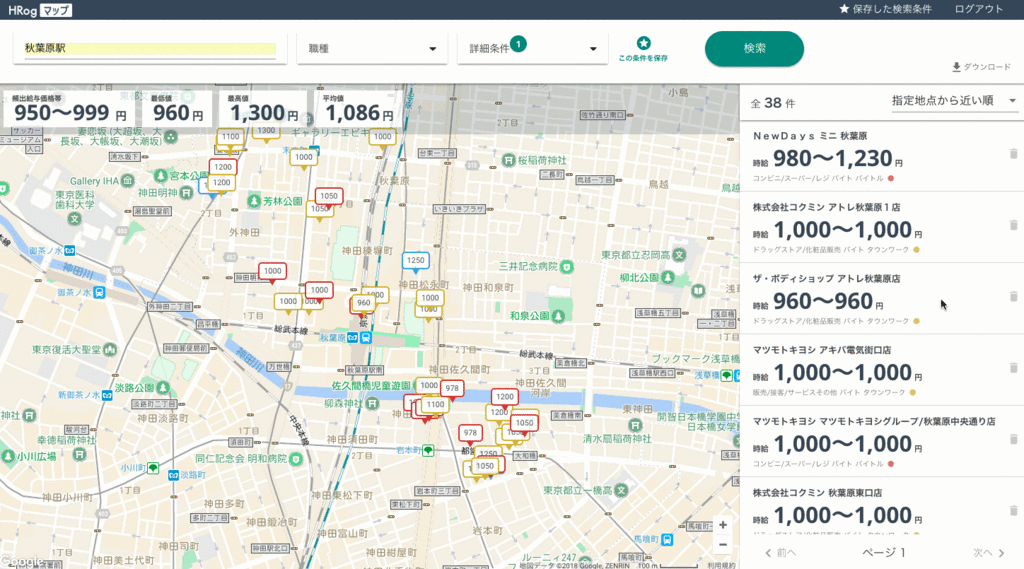The width and height of the screenshot is (1024, 569).
Task: Click the HRog マップ logo
Action: (x=40, y=10)
